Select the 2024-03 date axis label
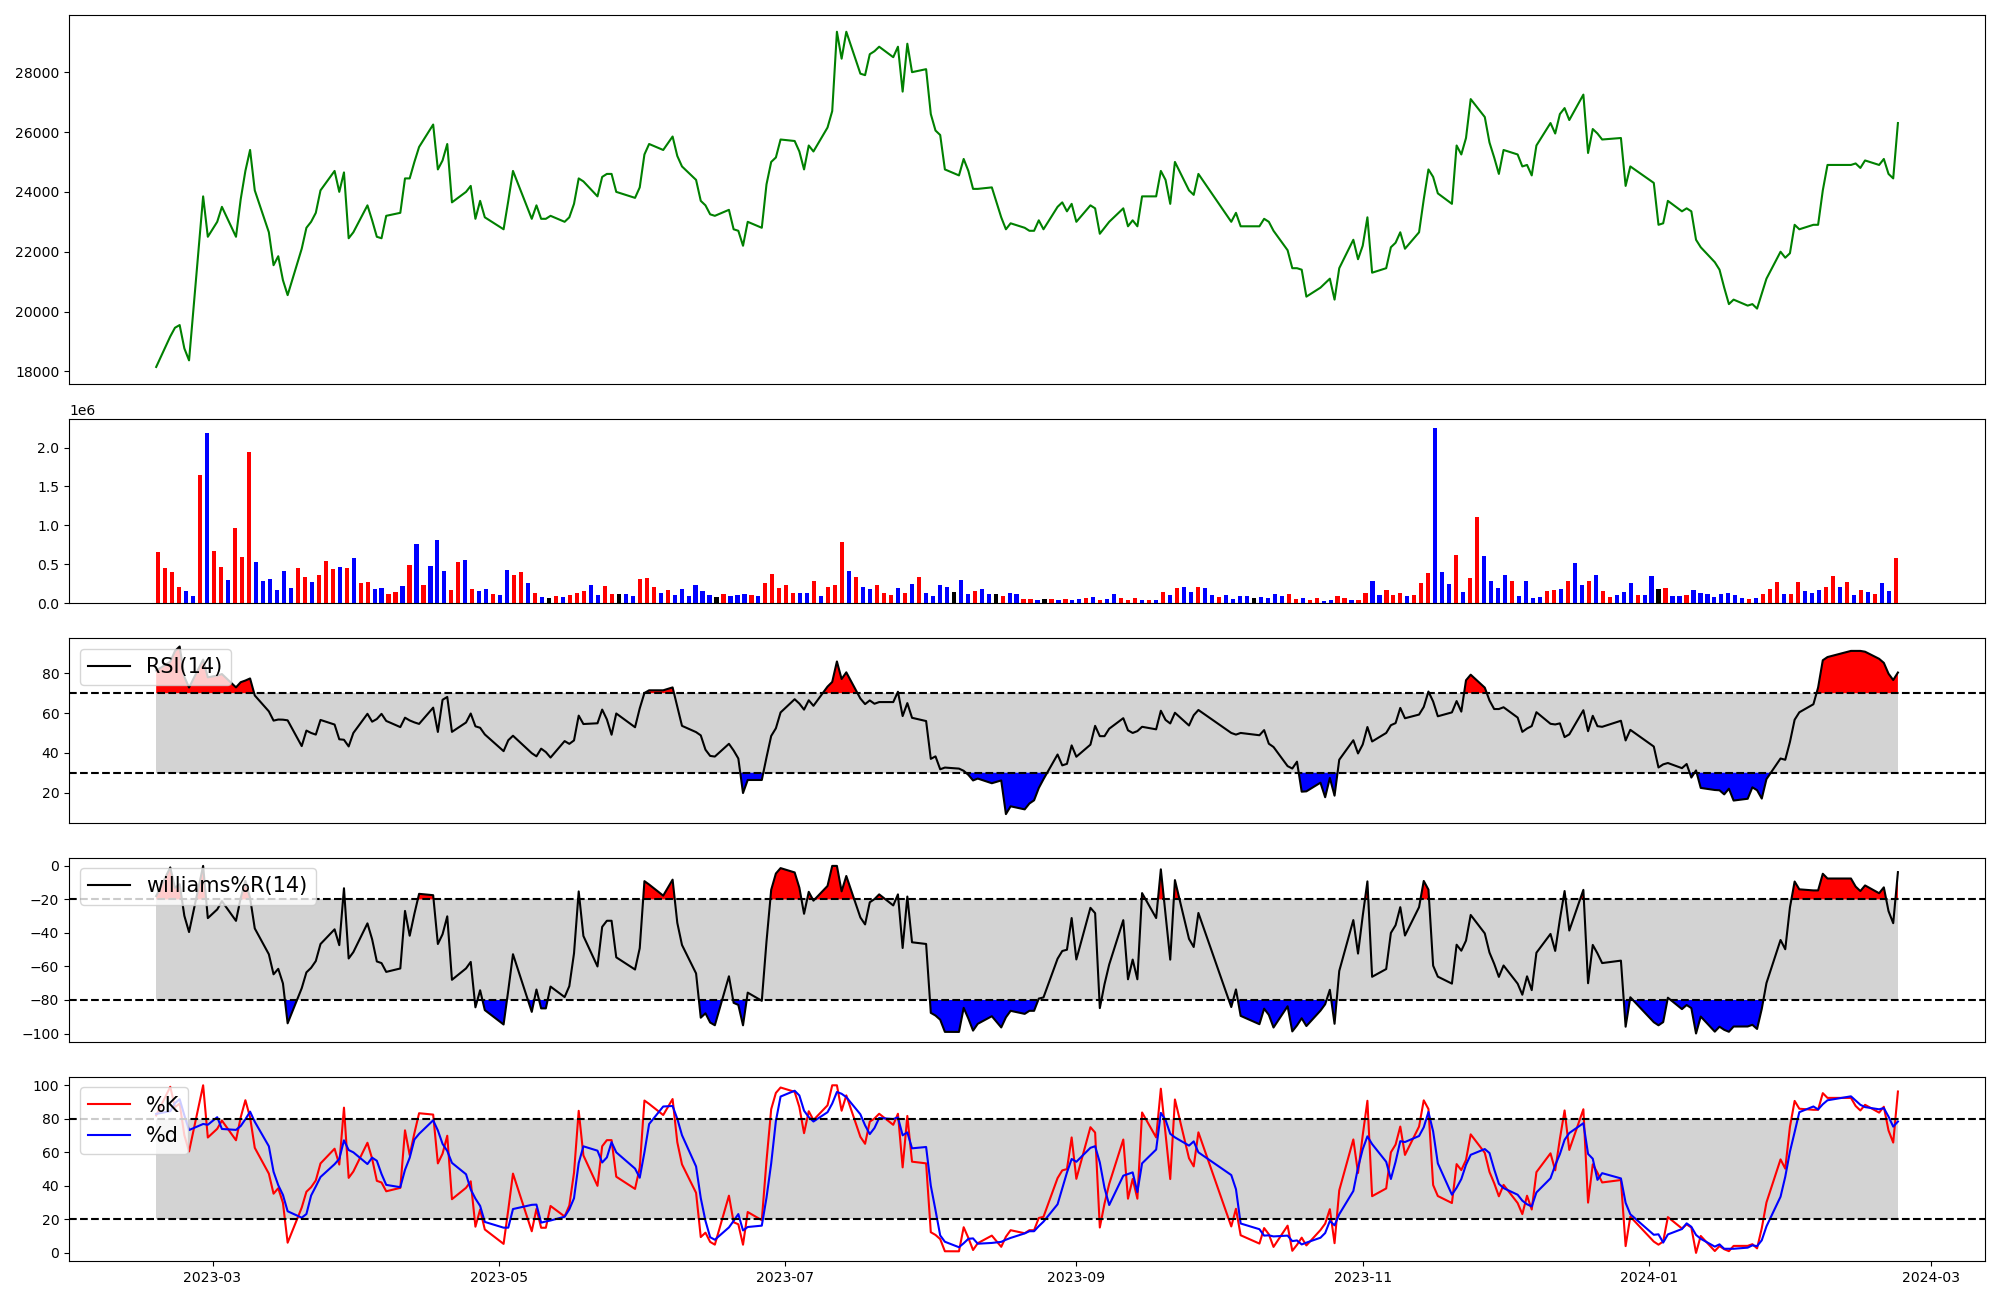The width and height of the screenshot is (2000, 1300). 1930,1277
